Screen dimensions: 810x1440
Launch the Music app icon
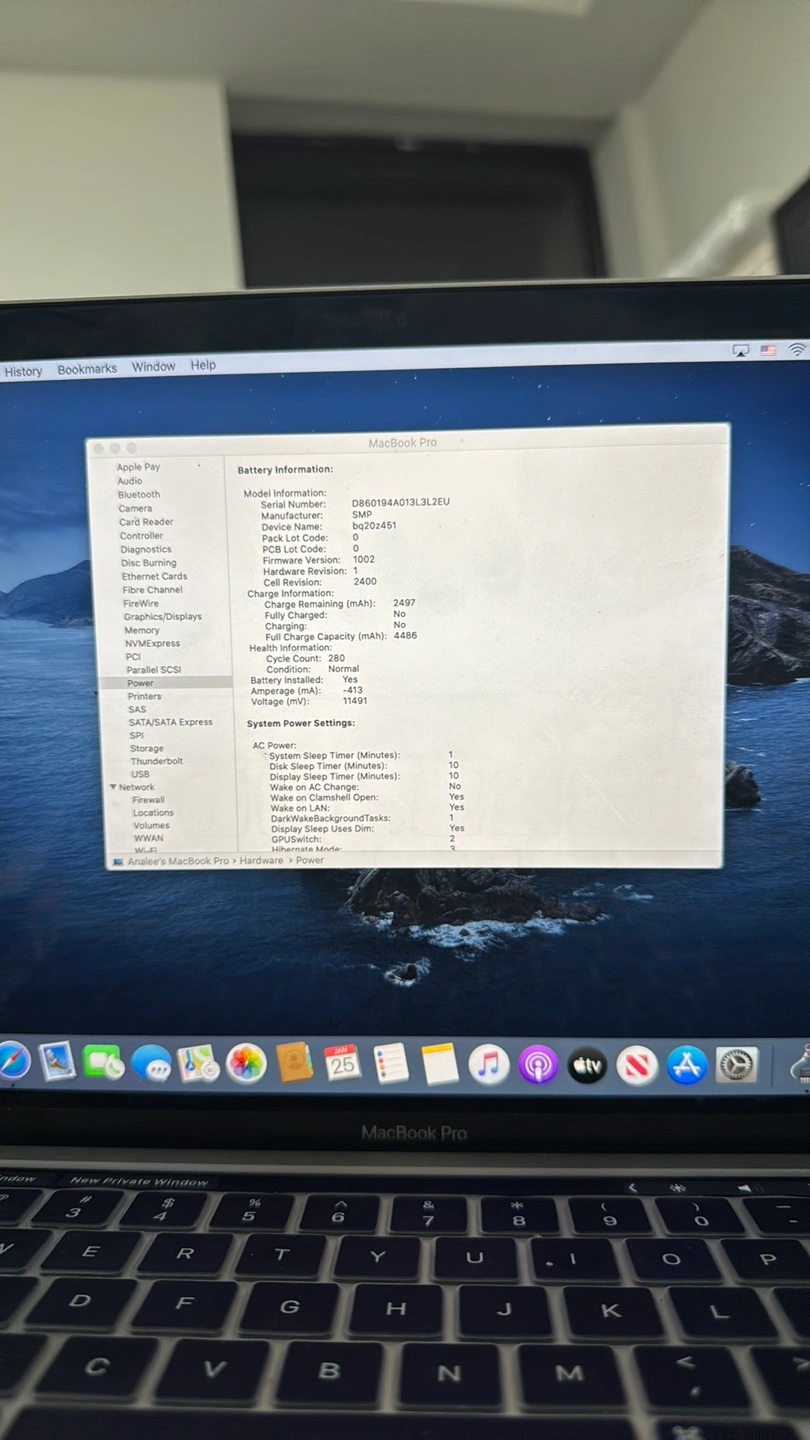coord(489,1065)
